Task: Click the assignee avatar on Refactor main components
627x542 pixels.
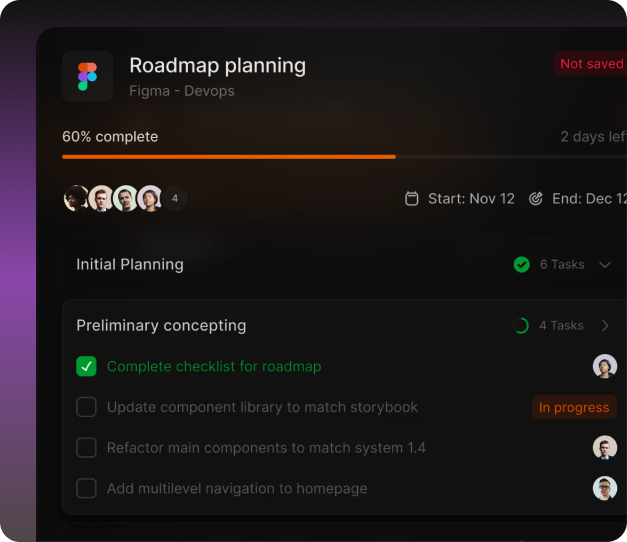Action: click(604, 448)
